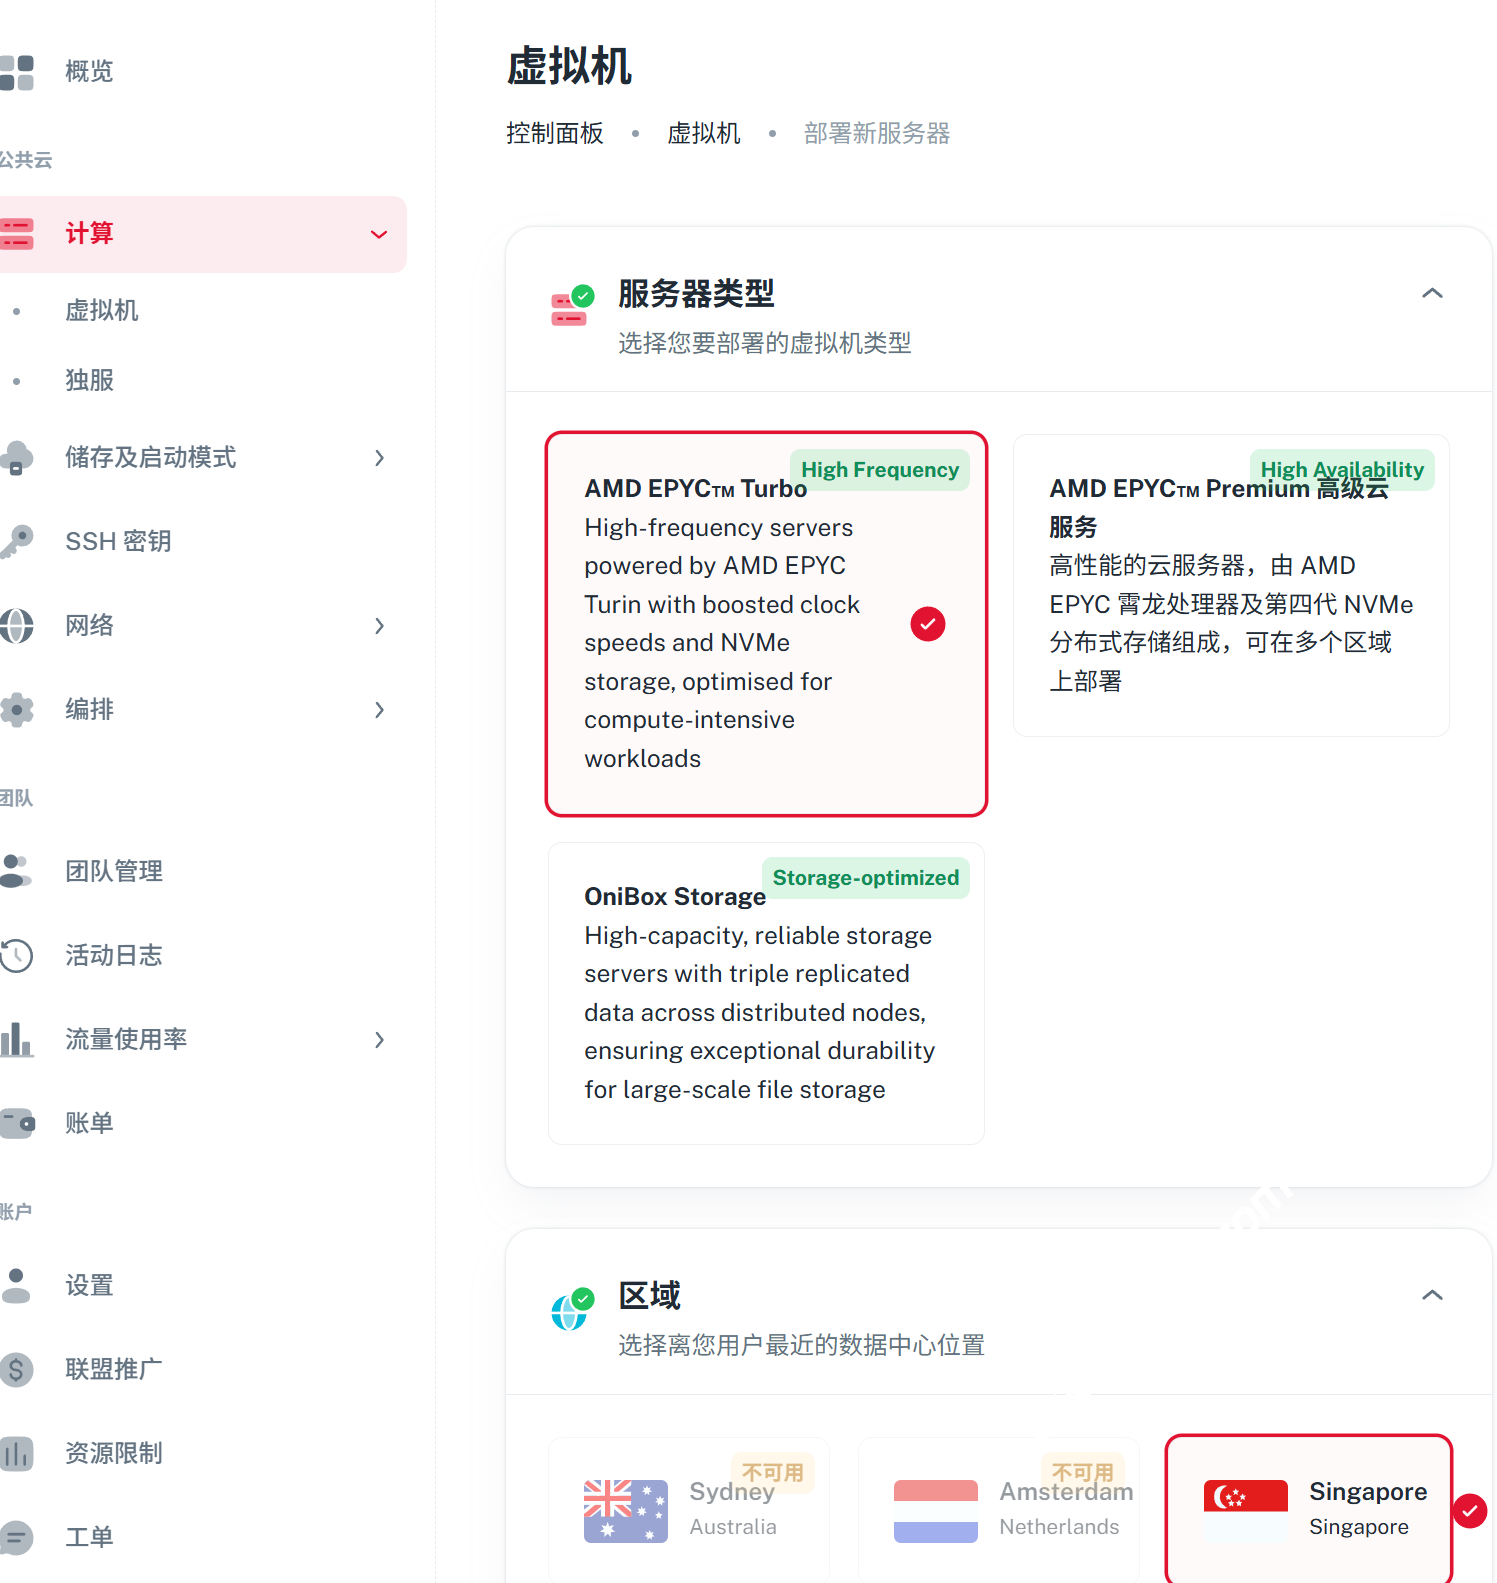
Task: Choose AMD EPYC Premium 高级云服务 option
Action: tap(1230, 585)
